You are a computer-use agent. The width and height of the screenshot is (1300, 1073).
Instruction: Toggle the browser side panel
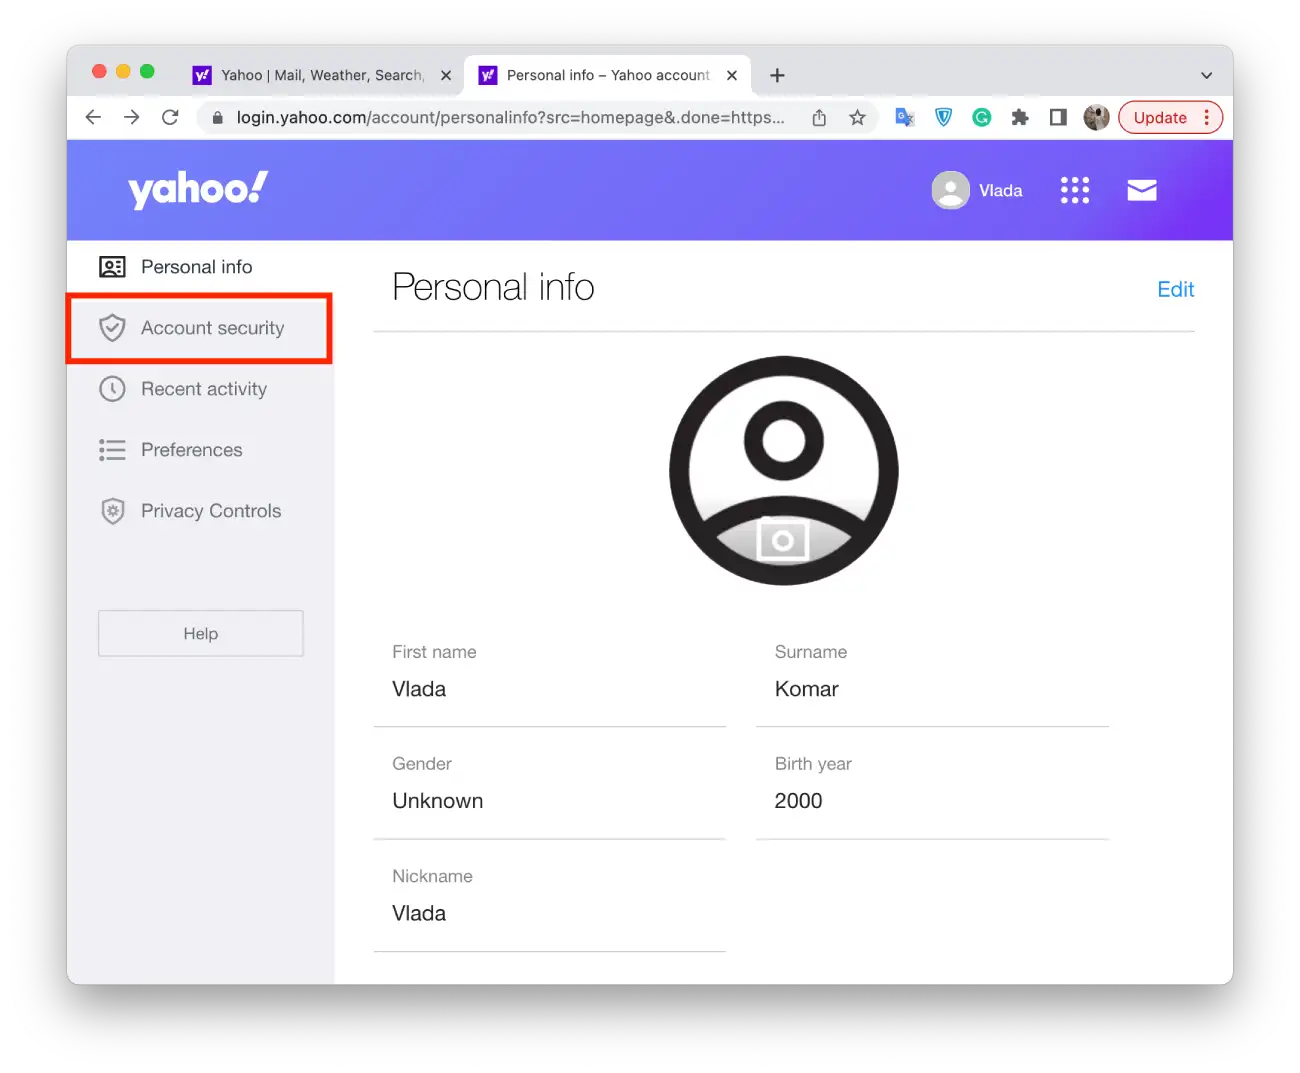click(x=1058, y=117)
